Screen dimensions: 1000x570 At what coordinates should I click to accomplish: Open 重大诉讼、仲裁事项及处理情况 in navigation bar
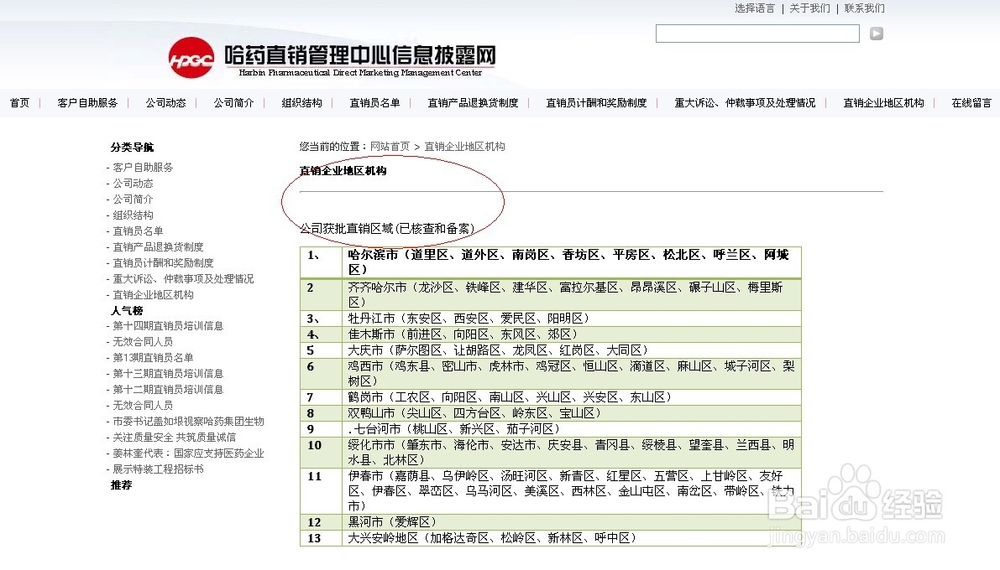pos(745,103)
